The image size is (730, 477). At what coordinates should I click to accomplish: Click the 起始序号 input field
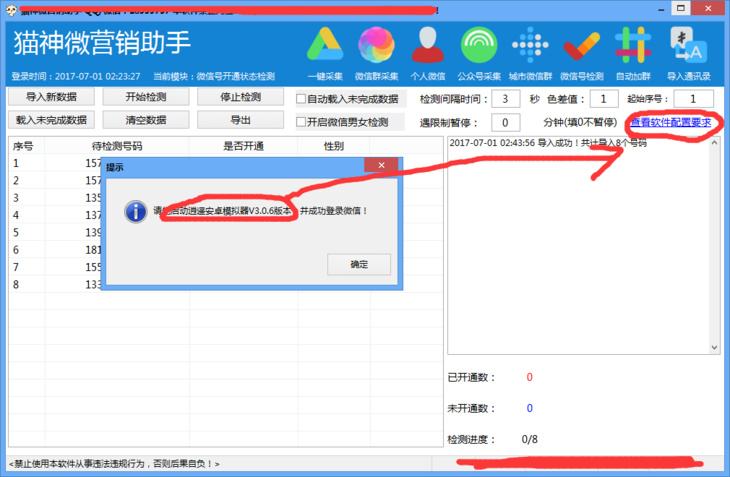point(693,99)
